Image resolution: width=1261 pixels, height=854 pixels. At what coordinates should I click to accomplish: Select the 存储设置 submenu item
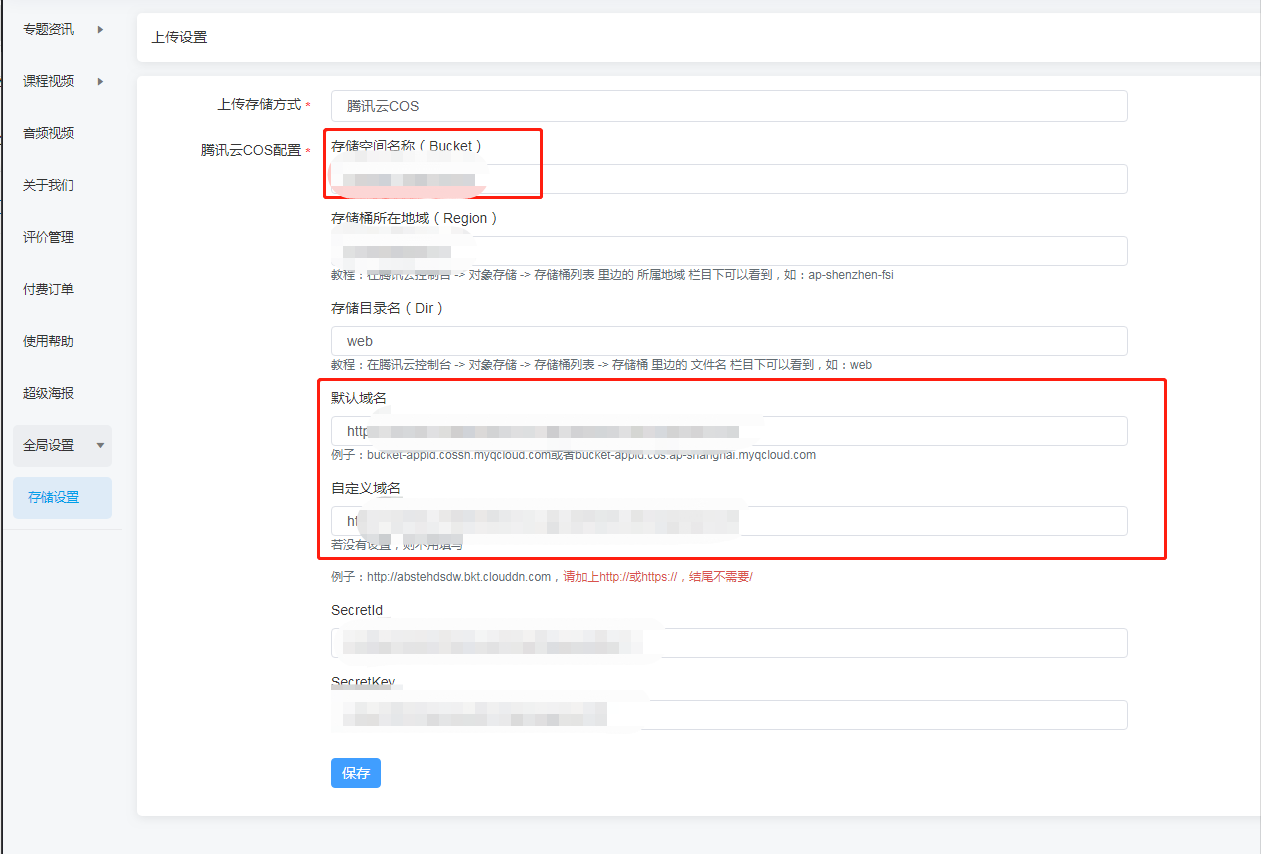click(62, 498)
